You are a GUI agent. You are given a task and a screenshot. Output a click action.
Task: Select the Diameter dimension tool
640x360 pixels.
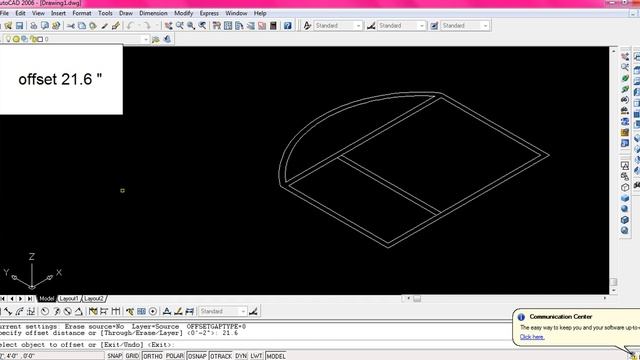pos(67,311)
